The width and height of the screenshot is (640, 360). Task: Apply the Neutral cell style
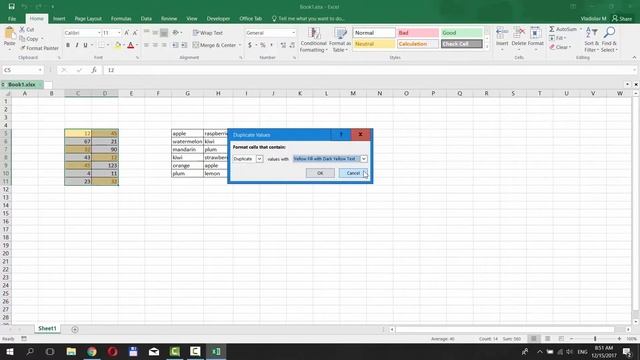click(373, 44)
